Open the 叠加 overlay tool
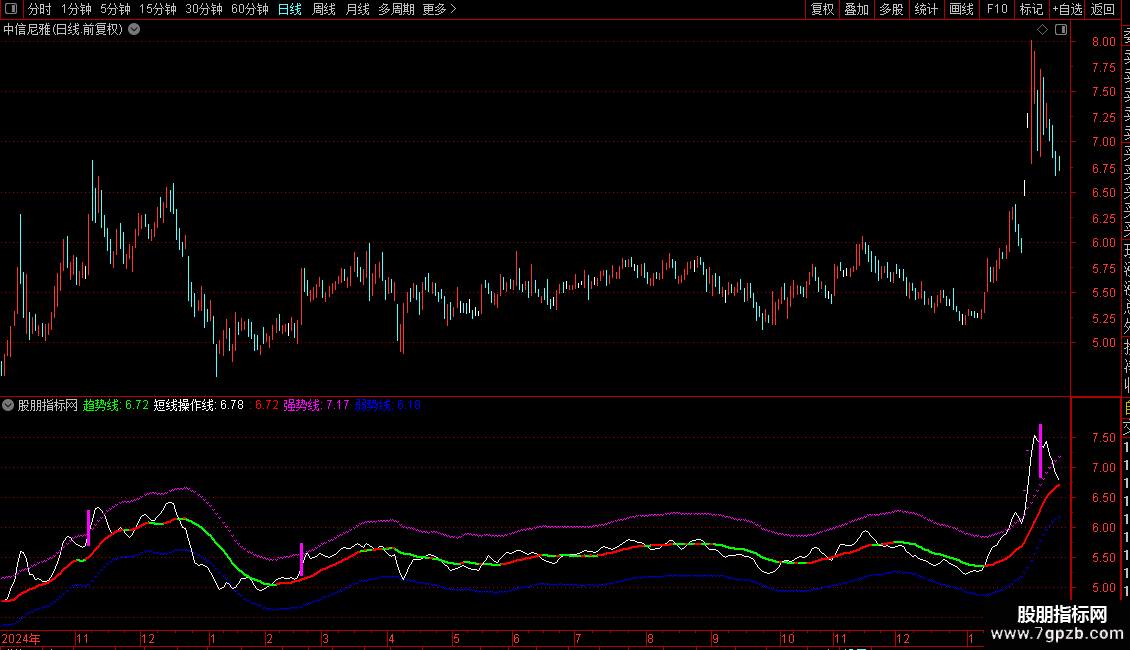 856,9
